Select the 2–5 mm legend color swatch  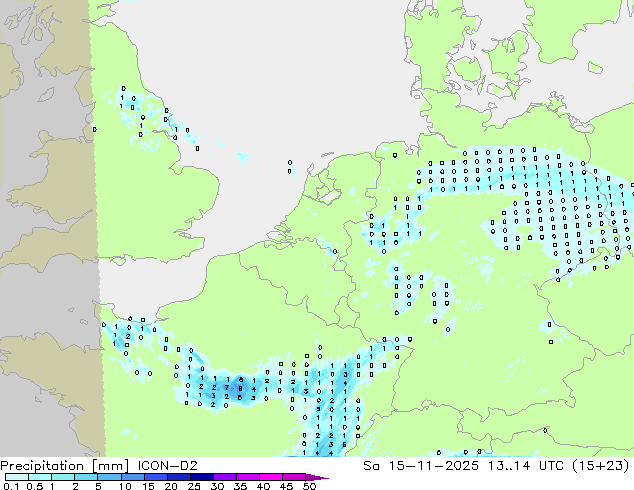click(x=86, y=477)
